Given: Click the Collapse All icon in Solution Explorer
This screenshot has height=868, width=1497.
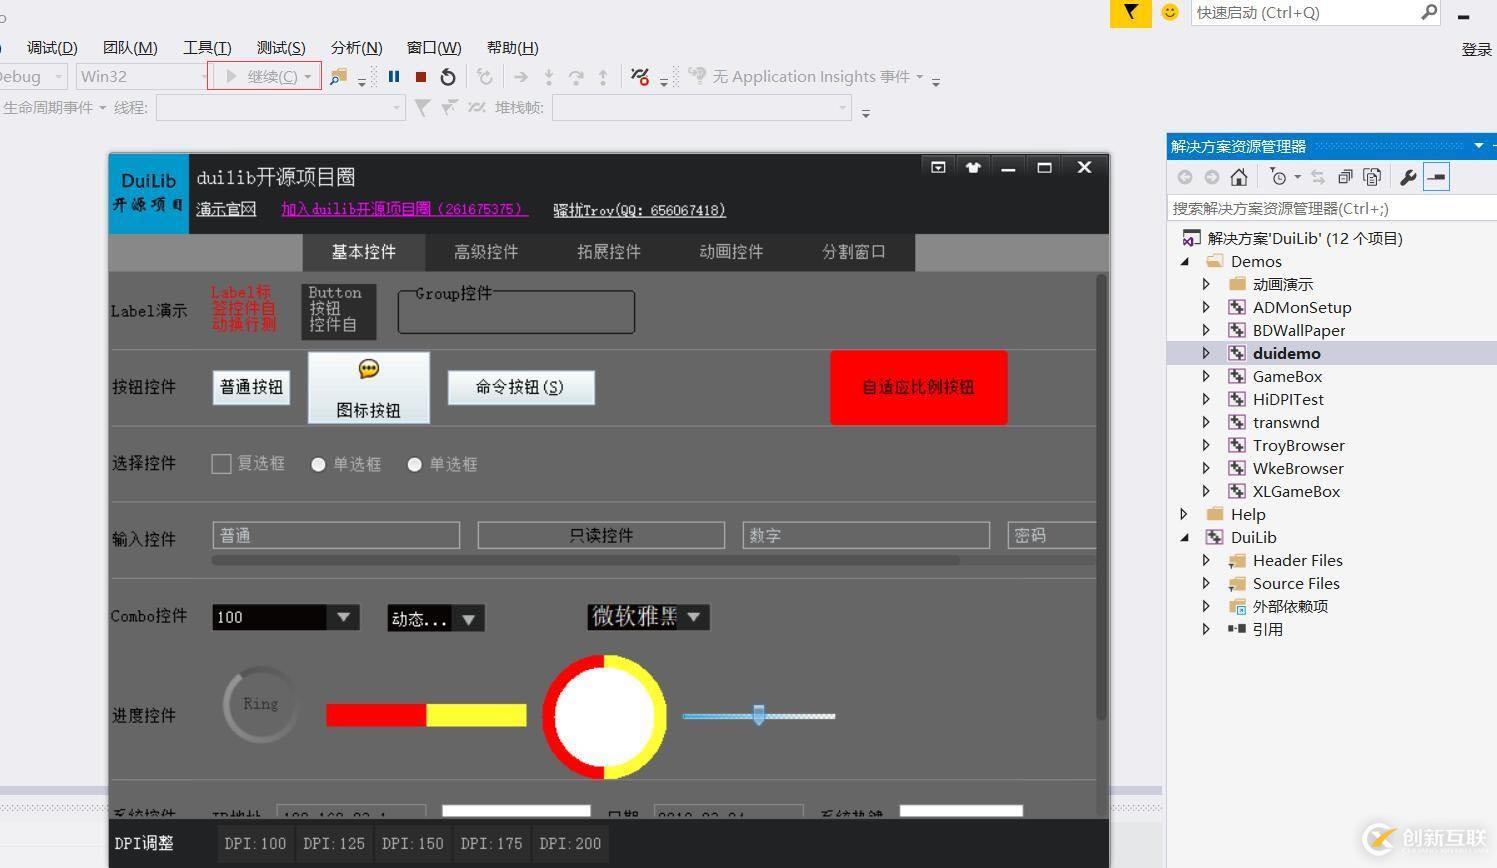Looking at the screenshot, I should pos(1345,177).
